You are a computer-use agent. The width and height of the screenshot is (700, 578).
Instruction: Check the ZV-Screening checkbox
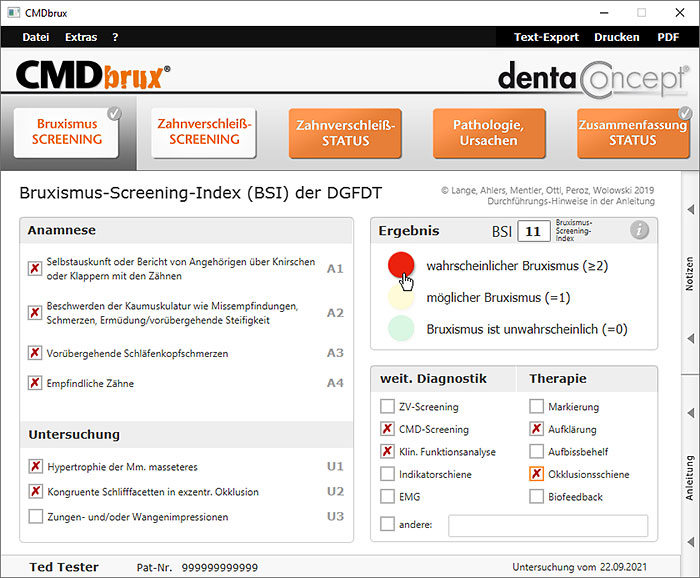(x=387, y=406)
